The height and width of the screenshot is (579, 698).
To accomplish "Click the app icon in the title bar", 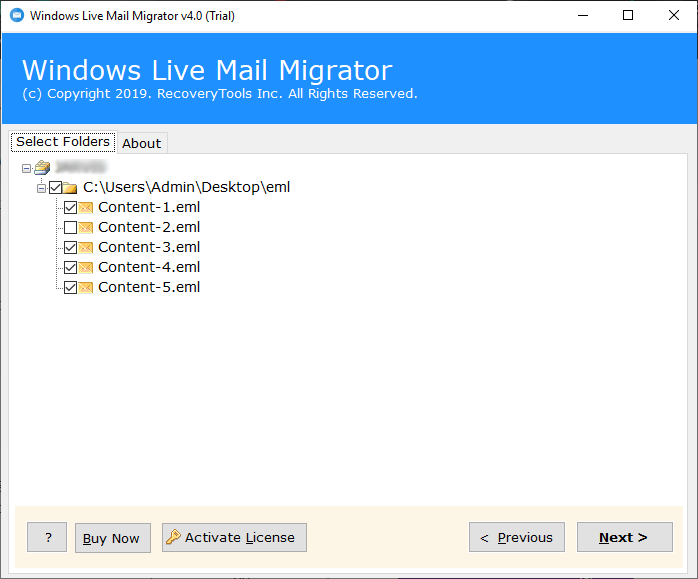I will coord(17,15).
